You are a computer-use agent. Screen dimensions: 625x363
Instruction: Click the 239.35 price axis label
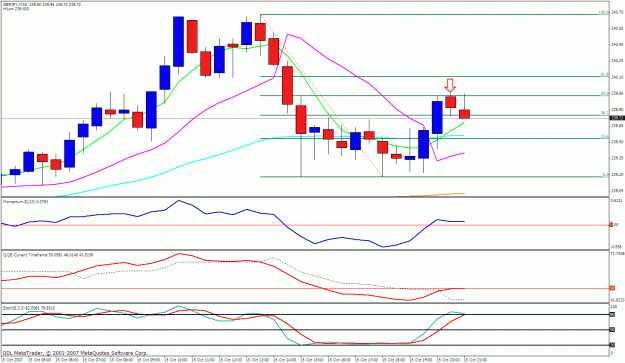click(x=617, y=158)
